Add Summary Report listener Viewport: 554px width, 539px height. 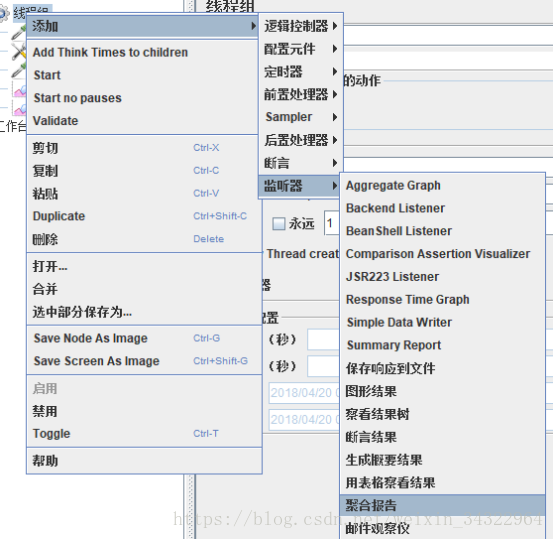click(x=443, y=345)
